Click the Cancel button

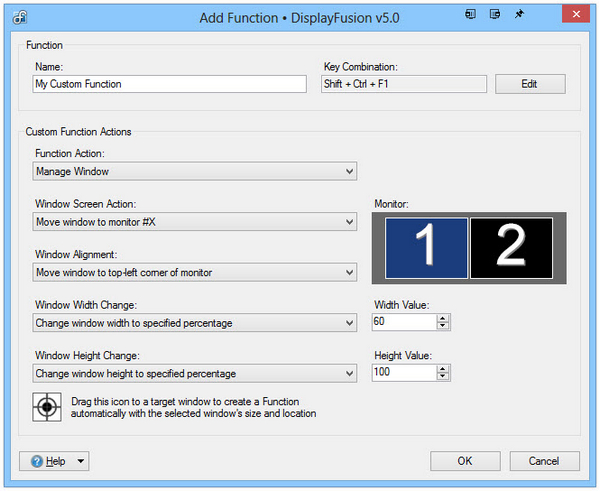tap(544, 461)
